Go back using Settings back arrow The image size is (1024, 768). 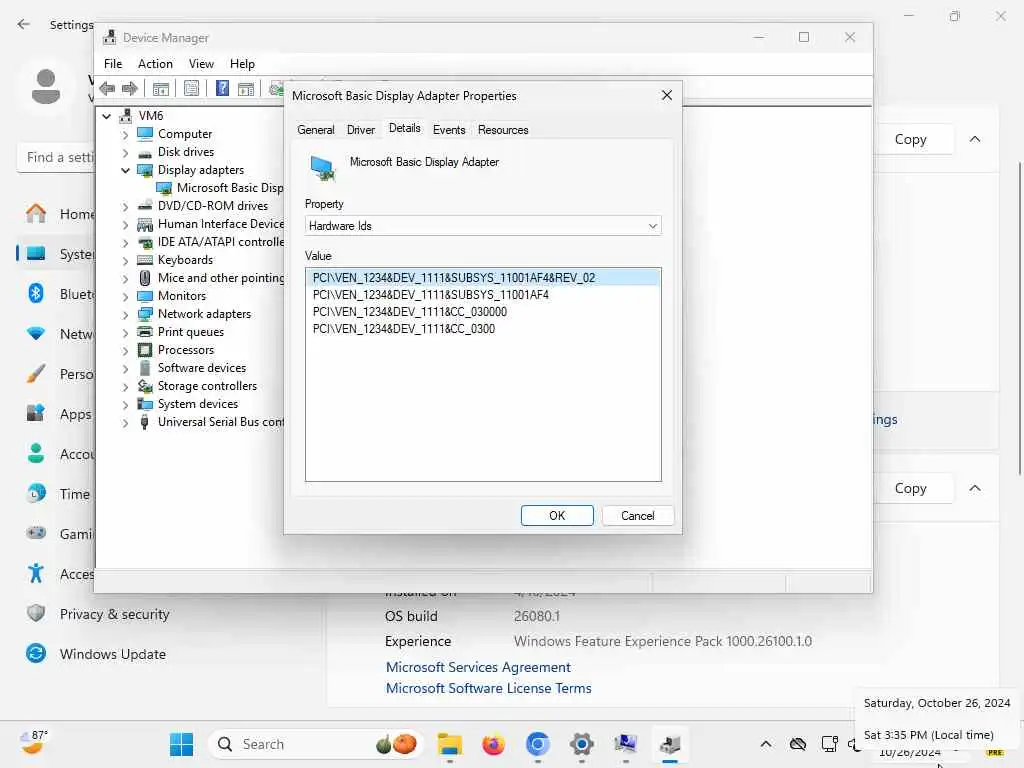pyautogui.click(x=24, y=24)
